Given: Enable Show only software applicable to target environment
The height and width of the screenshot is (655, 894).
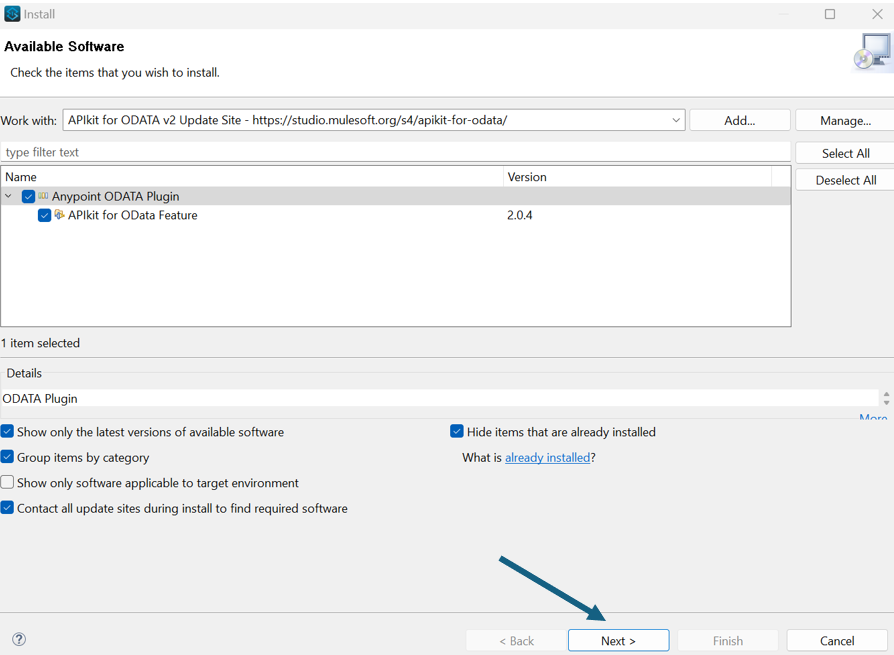Looking at the screenshot, I should click(x=8, y=483).
